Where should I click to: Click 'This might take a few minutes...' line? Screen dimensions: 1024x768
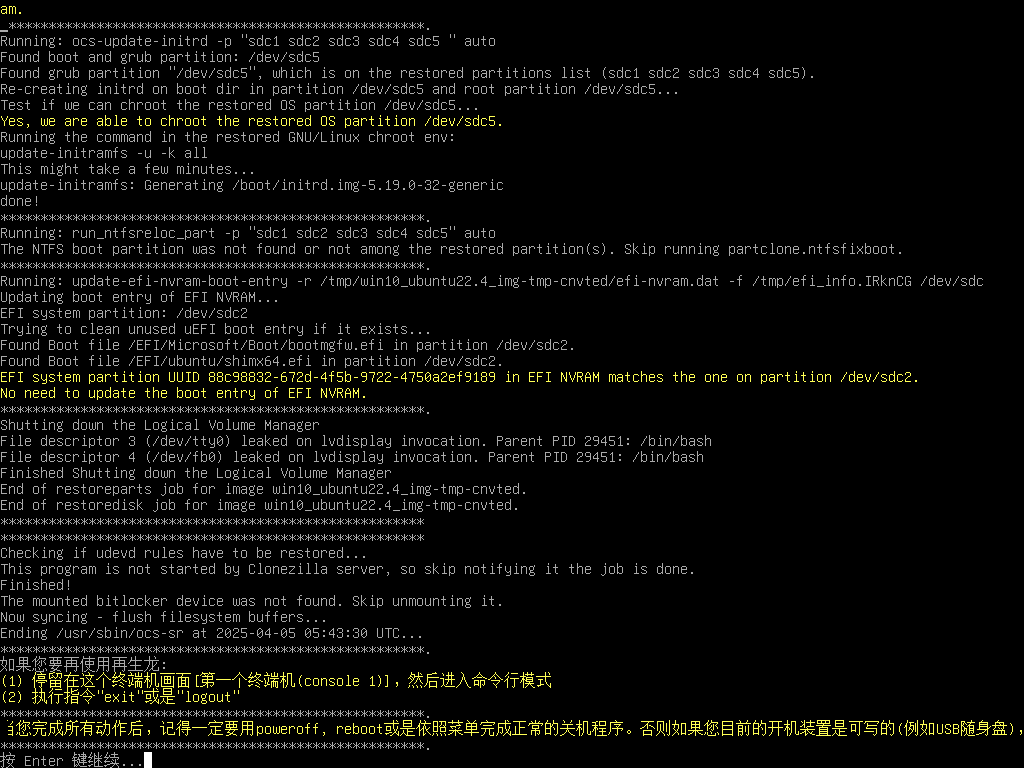pos(128,169)
